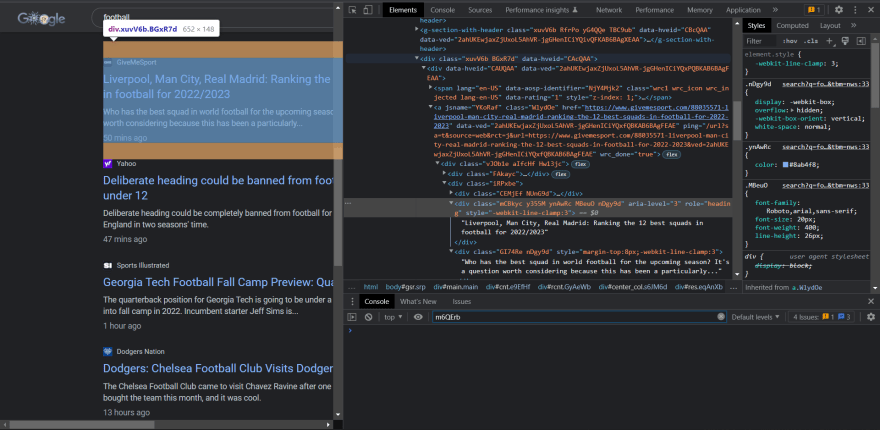
Task: Open the Yahoo deliberate heading article
Action: pyautogui.click(x=218, y=188)
